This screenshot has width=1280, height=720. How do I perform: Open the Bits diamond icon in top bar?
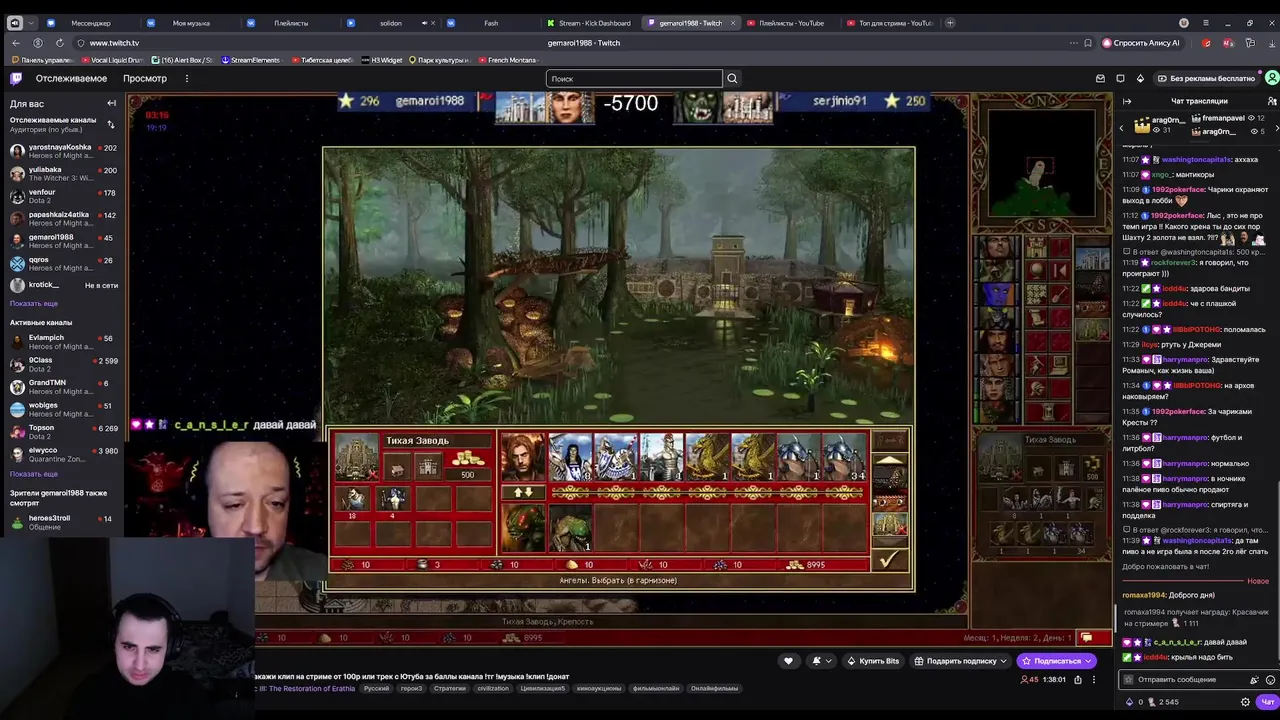coord(1141,78)
